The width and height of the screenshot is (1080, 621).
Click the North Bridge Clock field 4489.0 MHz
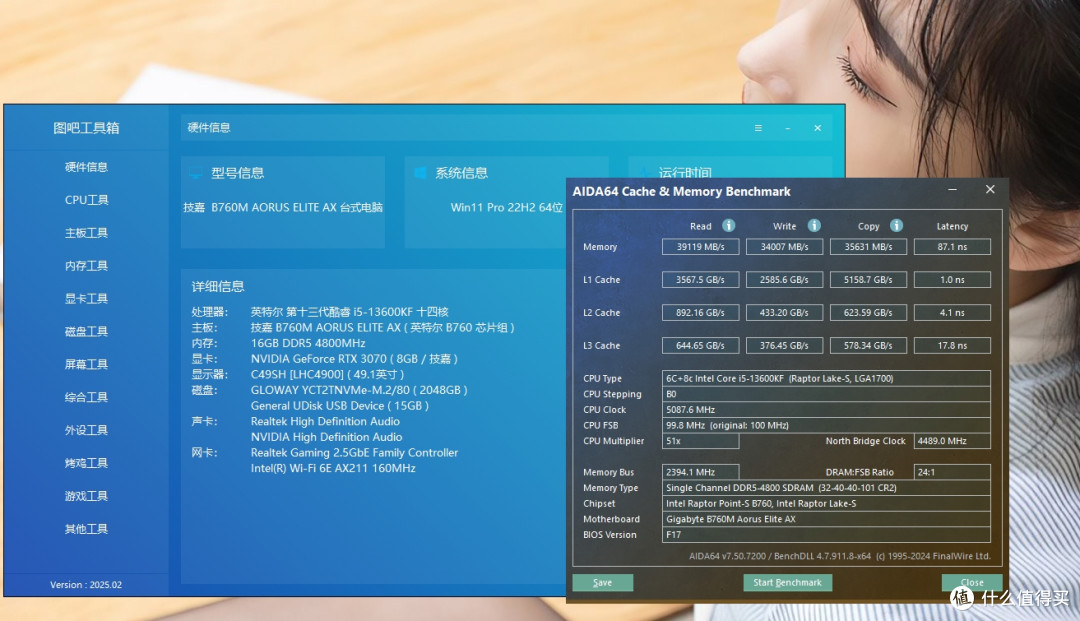pyautogui.click(x=952, y=441)
